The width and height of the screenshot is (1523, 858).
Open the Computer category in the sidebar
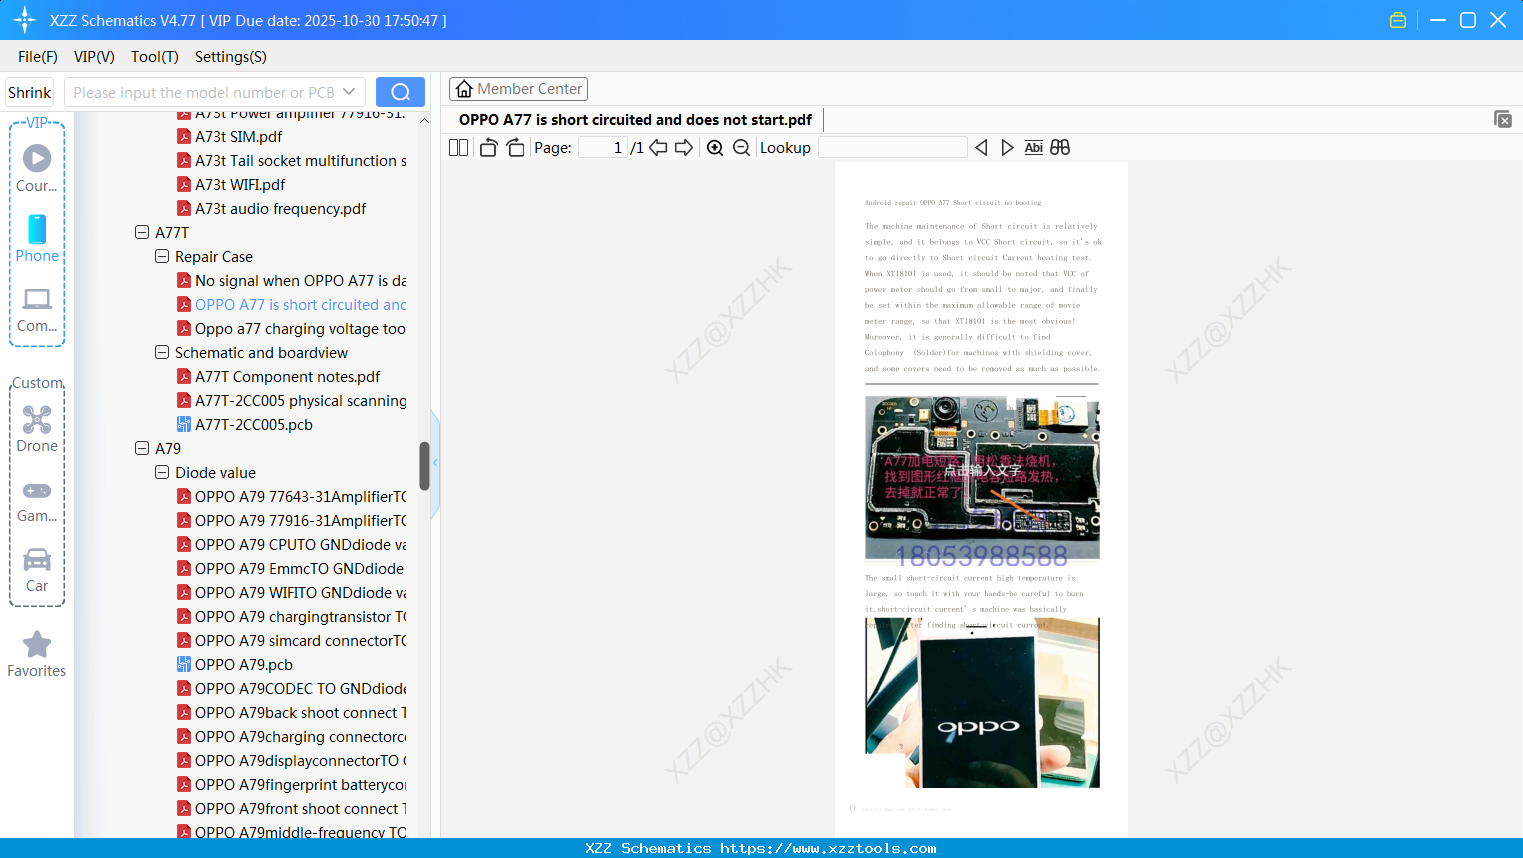[37, 309]
